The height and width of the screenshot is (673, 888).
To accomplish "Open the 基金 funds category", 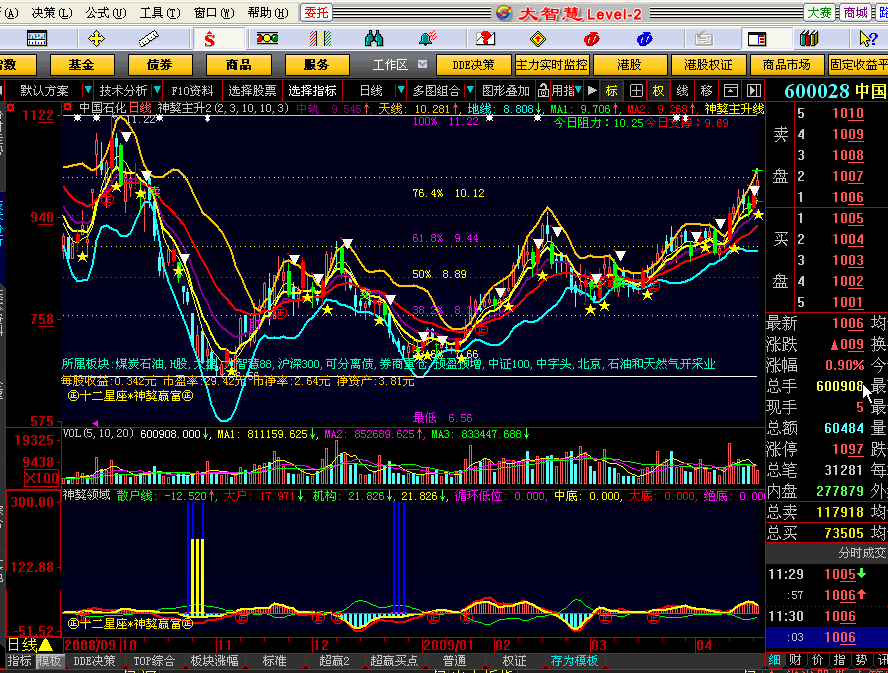I will (82, 65).
